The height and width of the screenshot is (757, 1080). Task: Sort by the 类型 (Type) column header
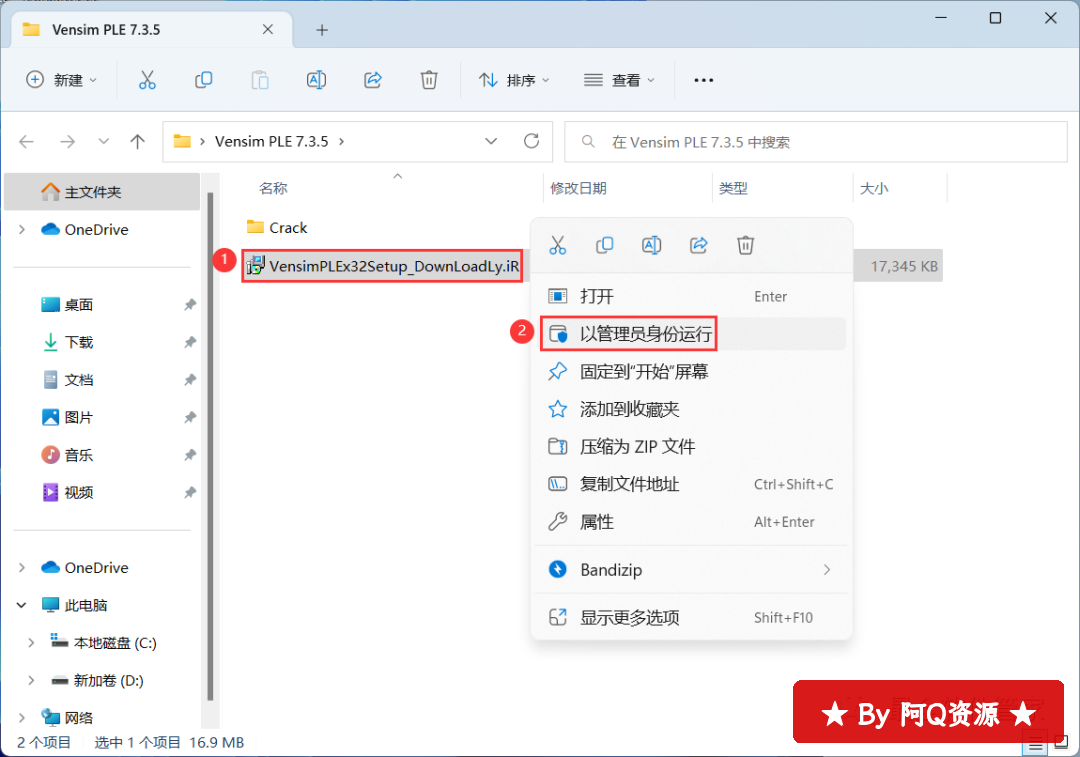click(x=733, y=188)
